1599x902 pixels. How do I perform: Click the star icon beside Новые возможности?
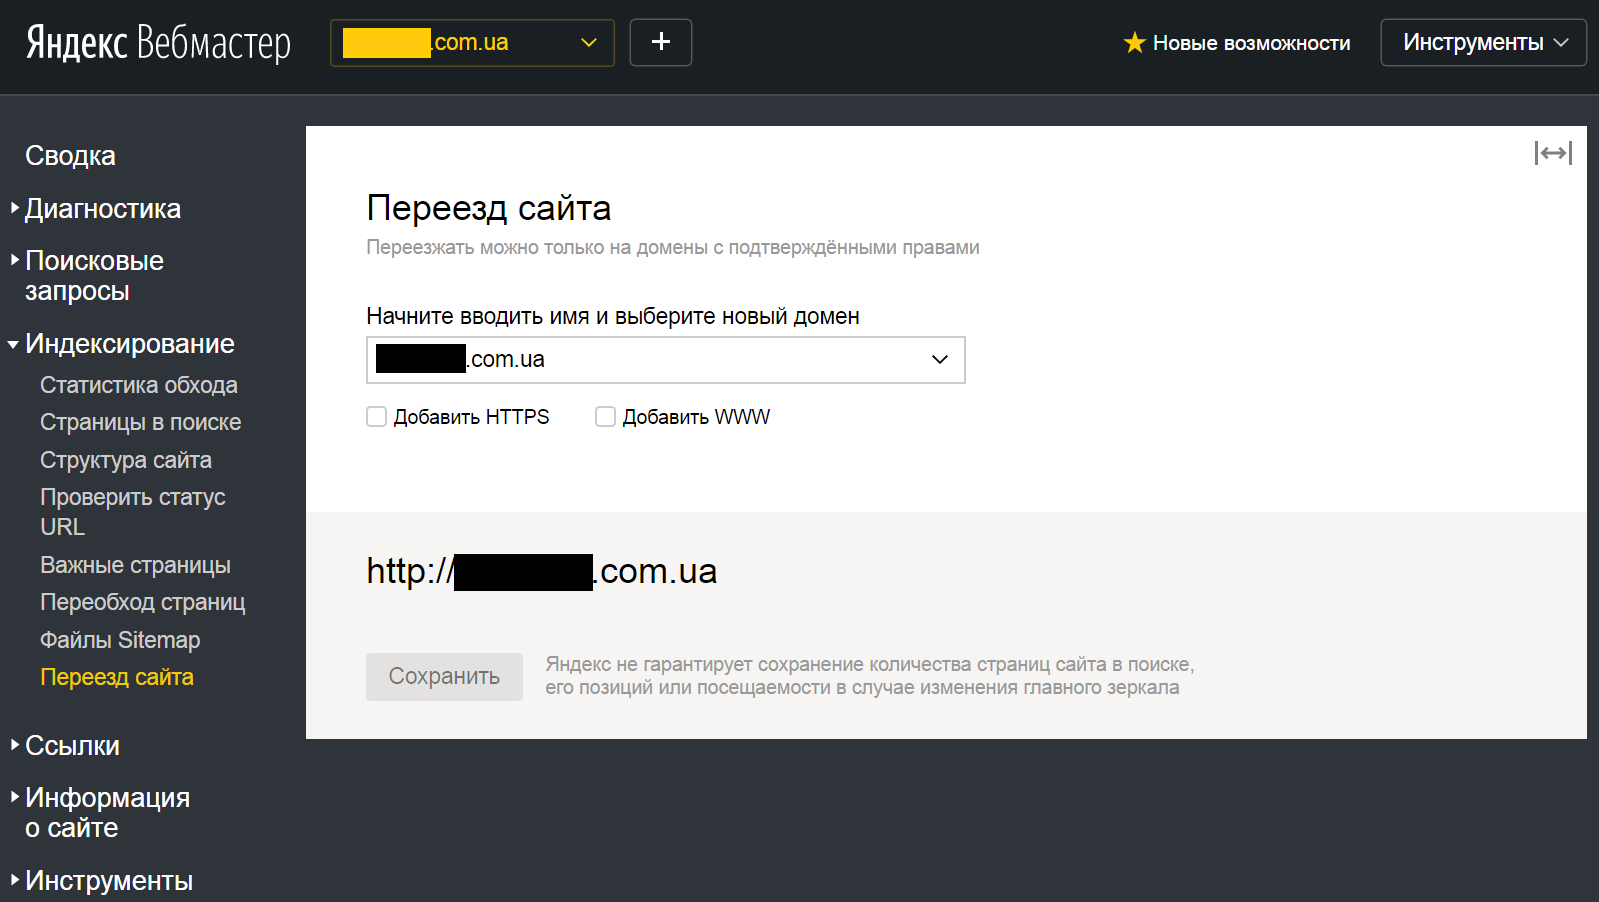(1134, 43)
